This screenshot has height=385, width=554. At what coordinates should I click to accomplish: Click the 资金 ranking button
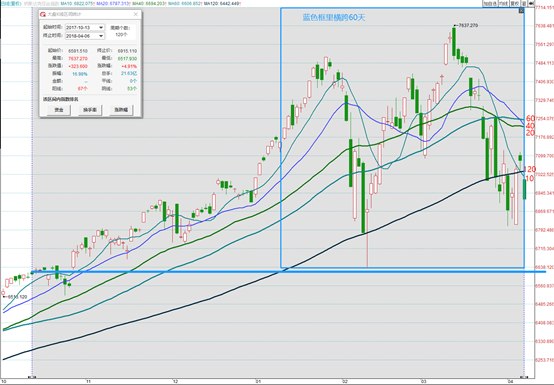[x=59, y=110]
